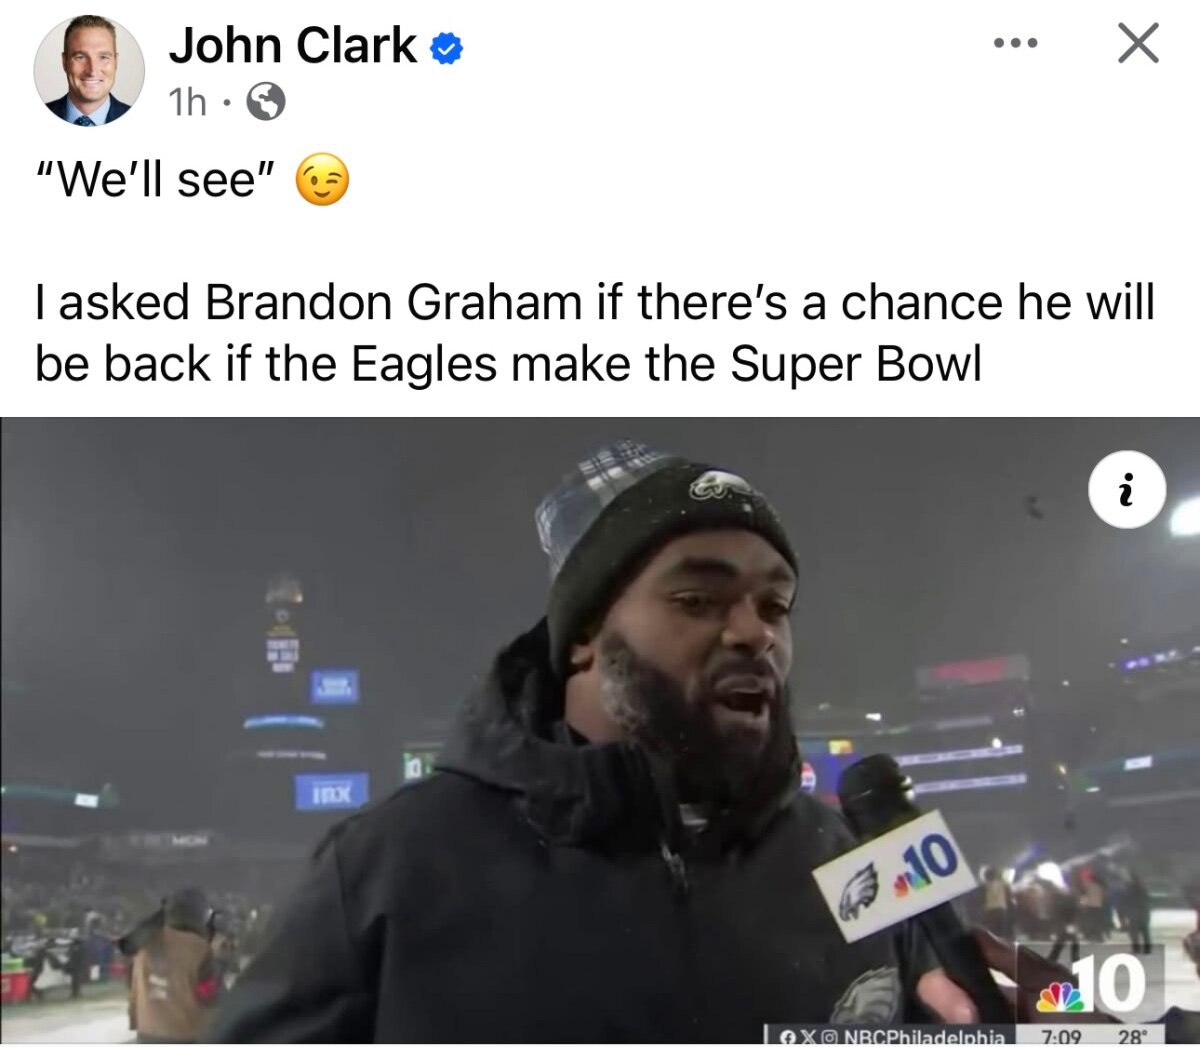Click the globe public audience icon
The image size is (1200, 1047).
[x=266, y=101]
